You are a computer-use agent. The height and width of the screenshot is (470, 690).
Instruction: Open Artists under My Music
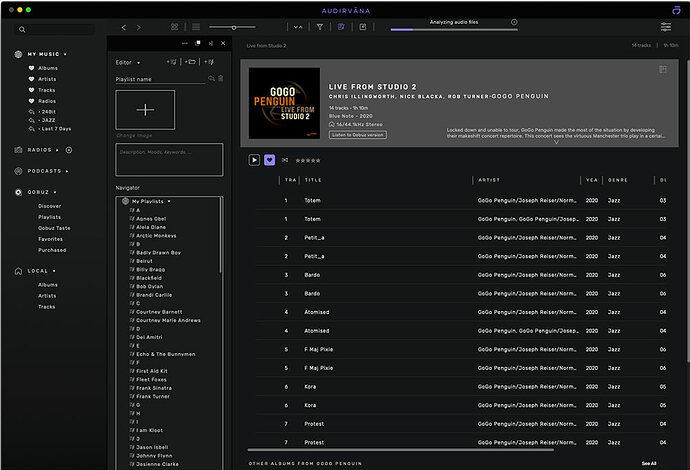click(47, 79)
